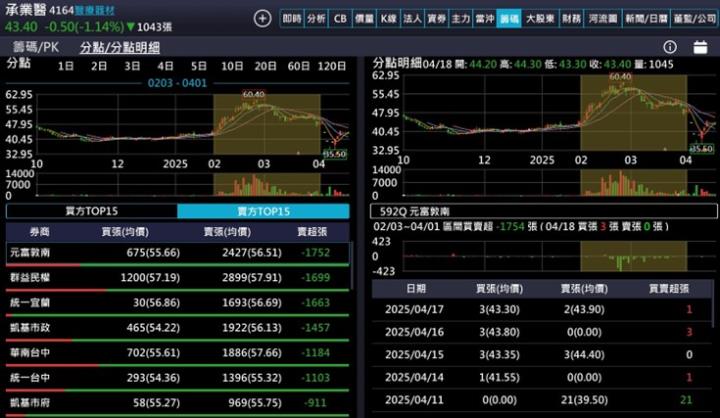Image resolution: width=720 pixels, height=418 pixels.
Task: Switch to the unselected 買方TOP15 tab
Action: coord(91,211)
